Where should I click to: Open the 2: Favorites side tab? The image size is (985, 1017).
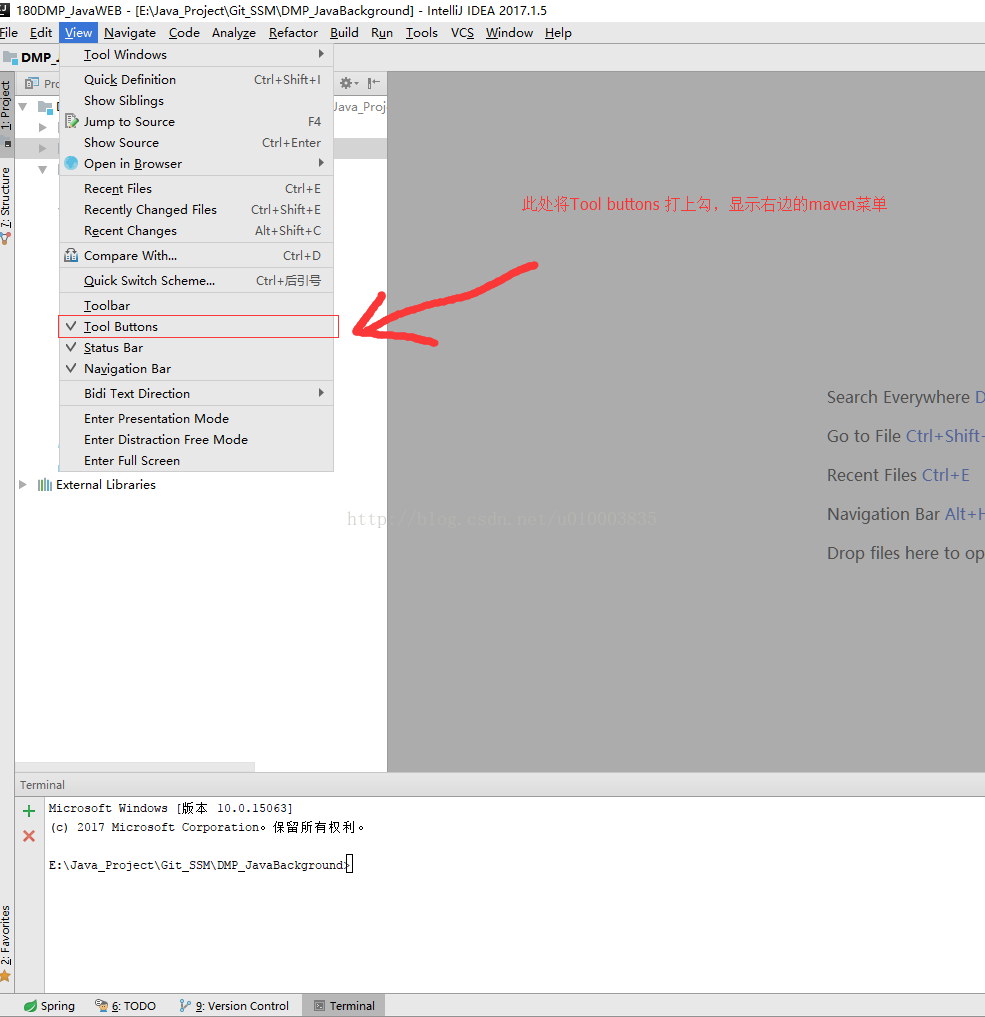[x=6, y=943]
